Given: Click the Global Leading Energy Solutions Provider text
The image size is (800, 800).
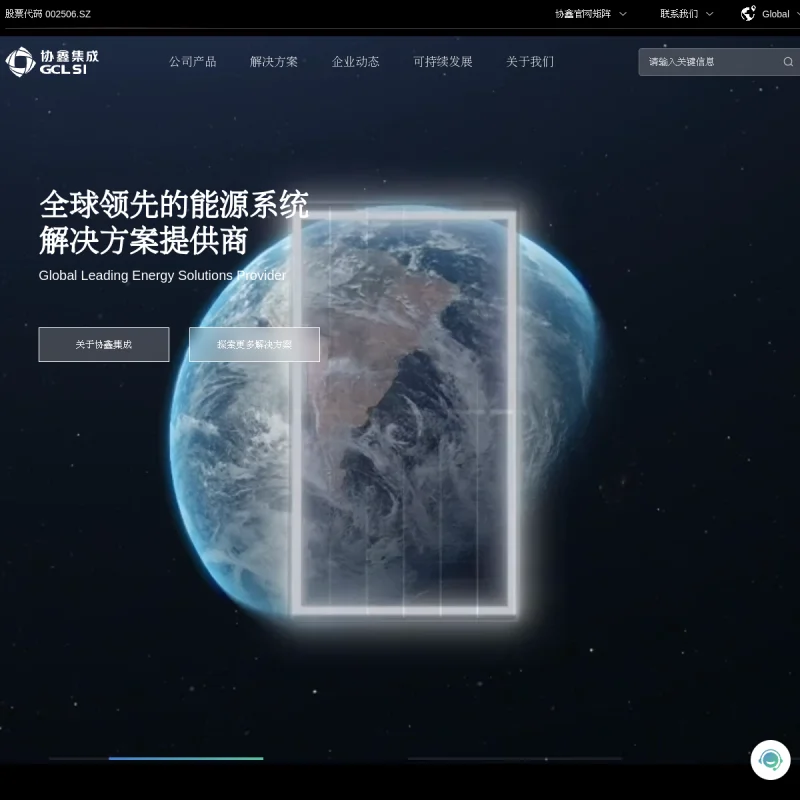Looking at the screenshot, I should pos(162,276).
